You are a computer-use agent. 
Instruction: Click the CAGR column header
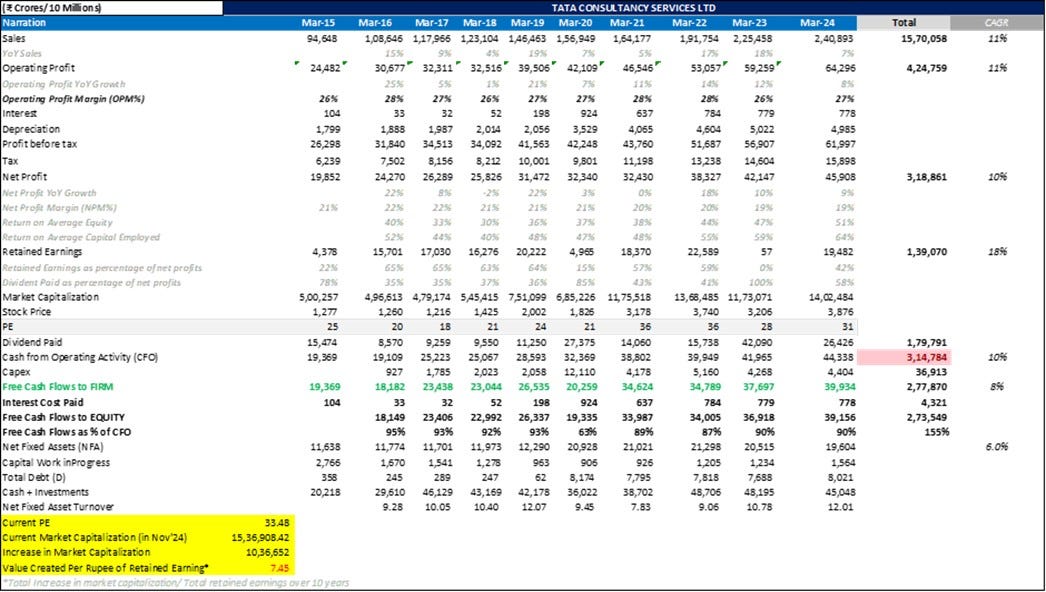[x=997, y=23]
